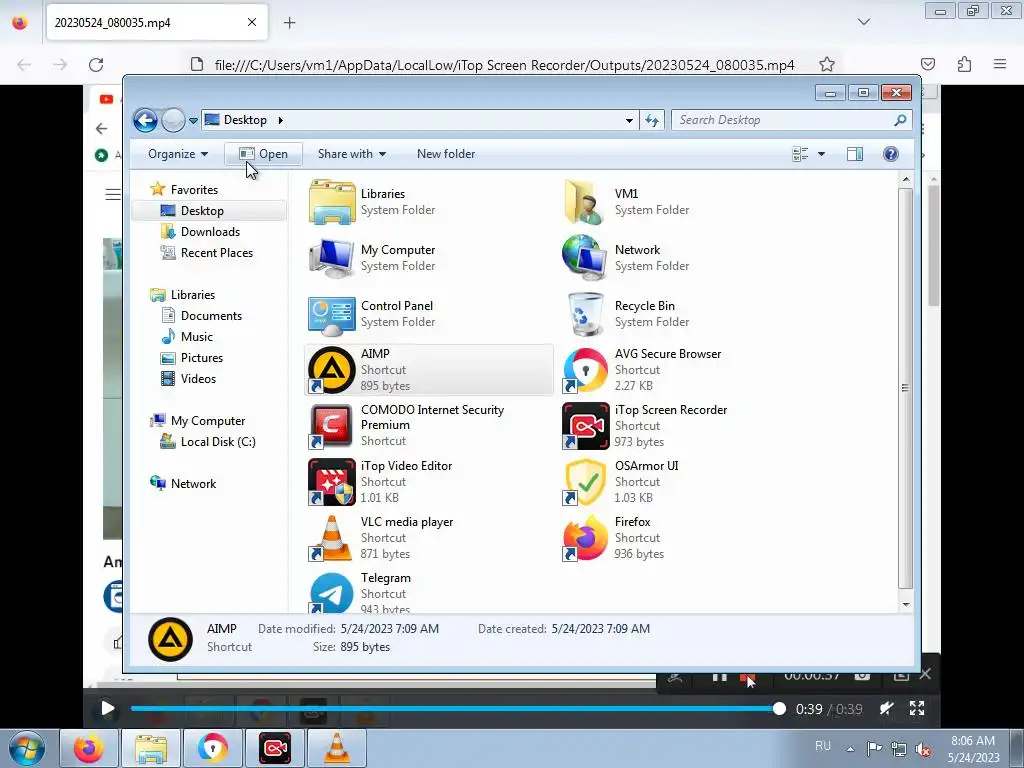This screenshot has height=768, width=1024.
Task: Open the Windows Start menu
Action: 27,748
